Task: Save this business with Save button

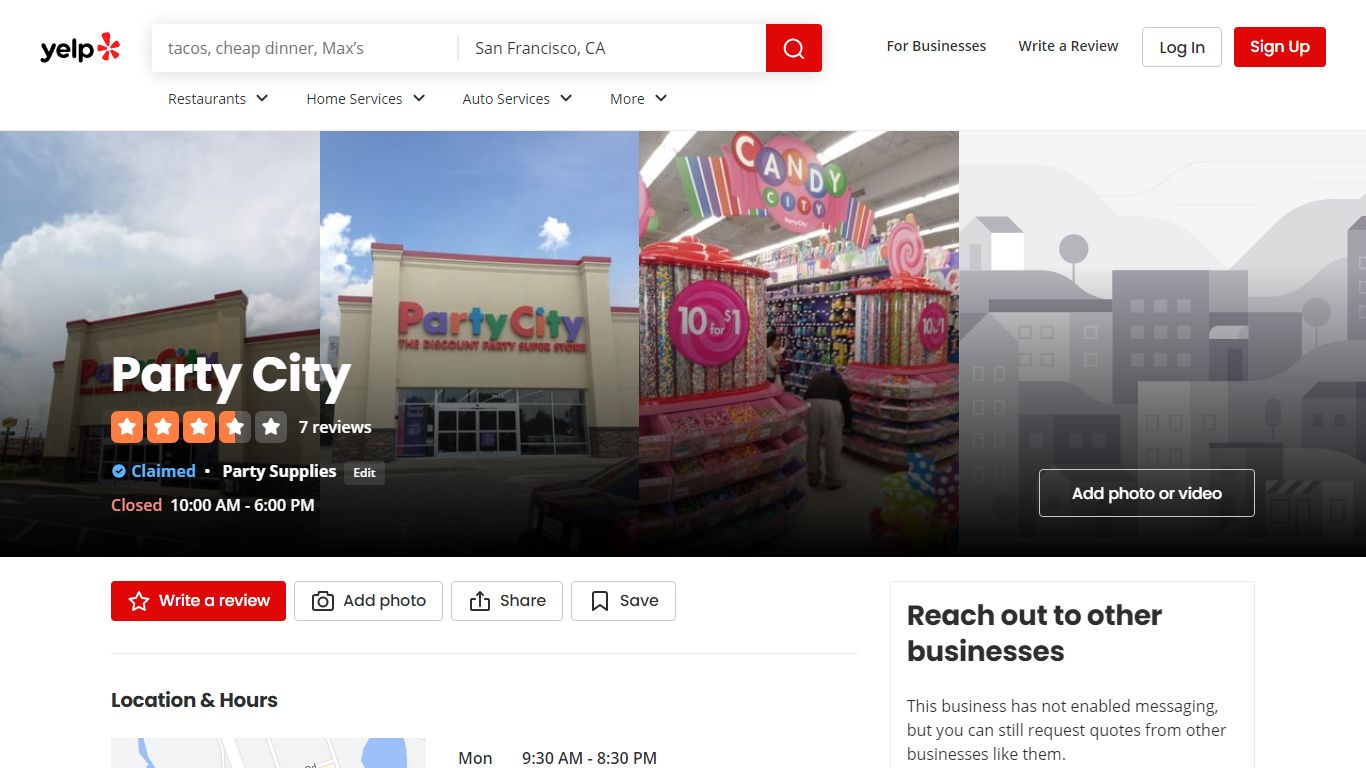Action: click(623, 601)
